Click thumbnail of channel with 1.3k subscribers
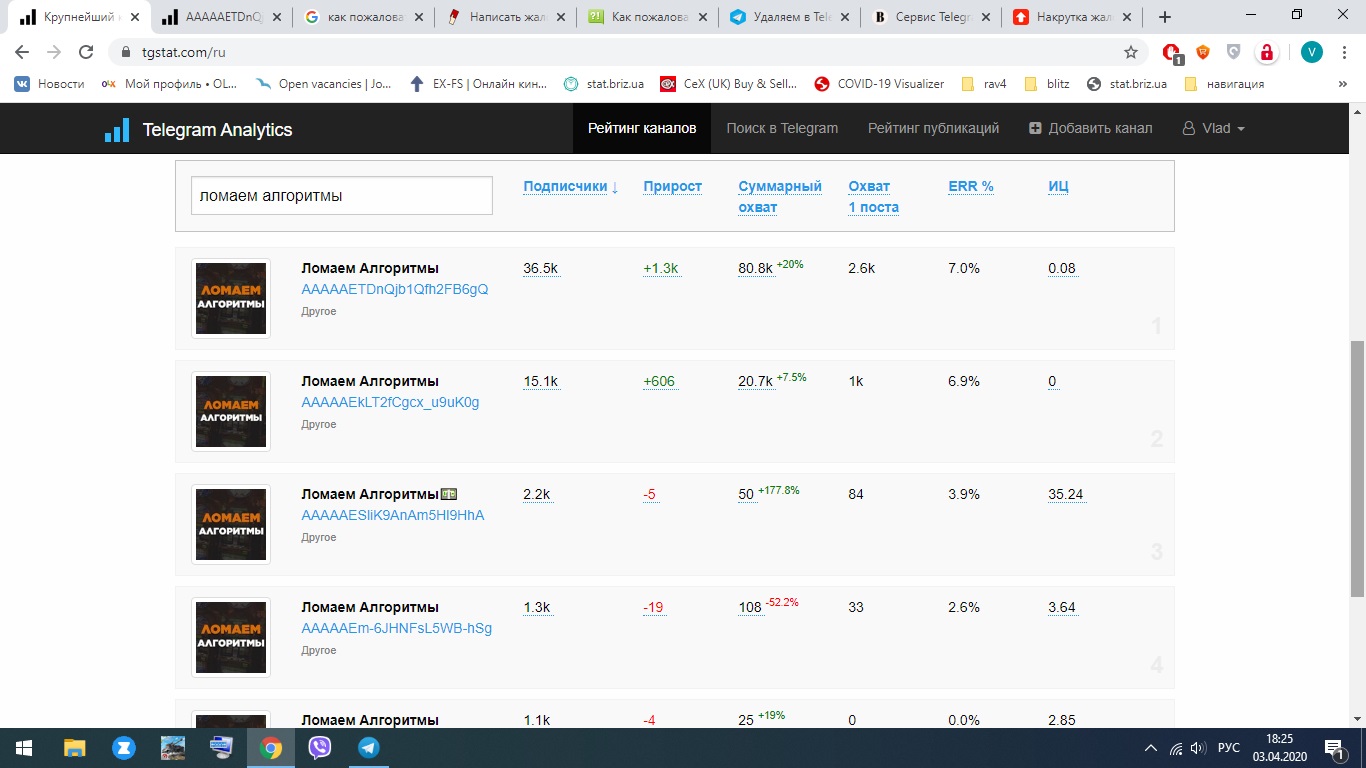 231,637
